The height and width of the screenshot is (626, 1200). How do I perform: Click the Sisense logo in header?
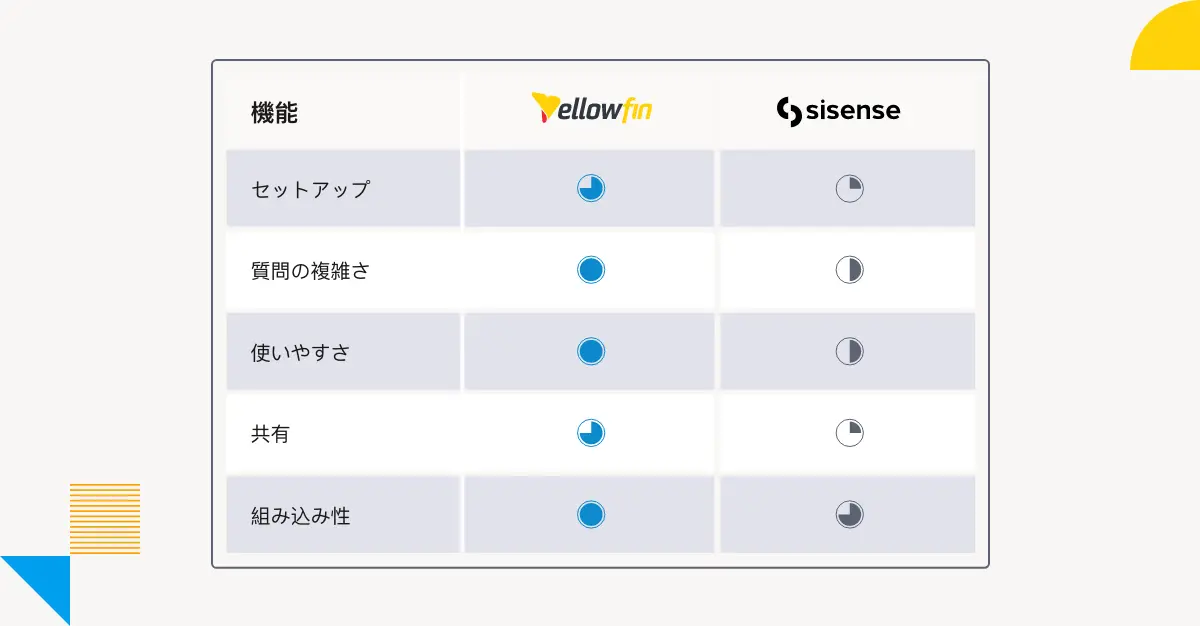tap(838, 111)
